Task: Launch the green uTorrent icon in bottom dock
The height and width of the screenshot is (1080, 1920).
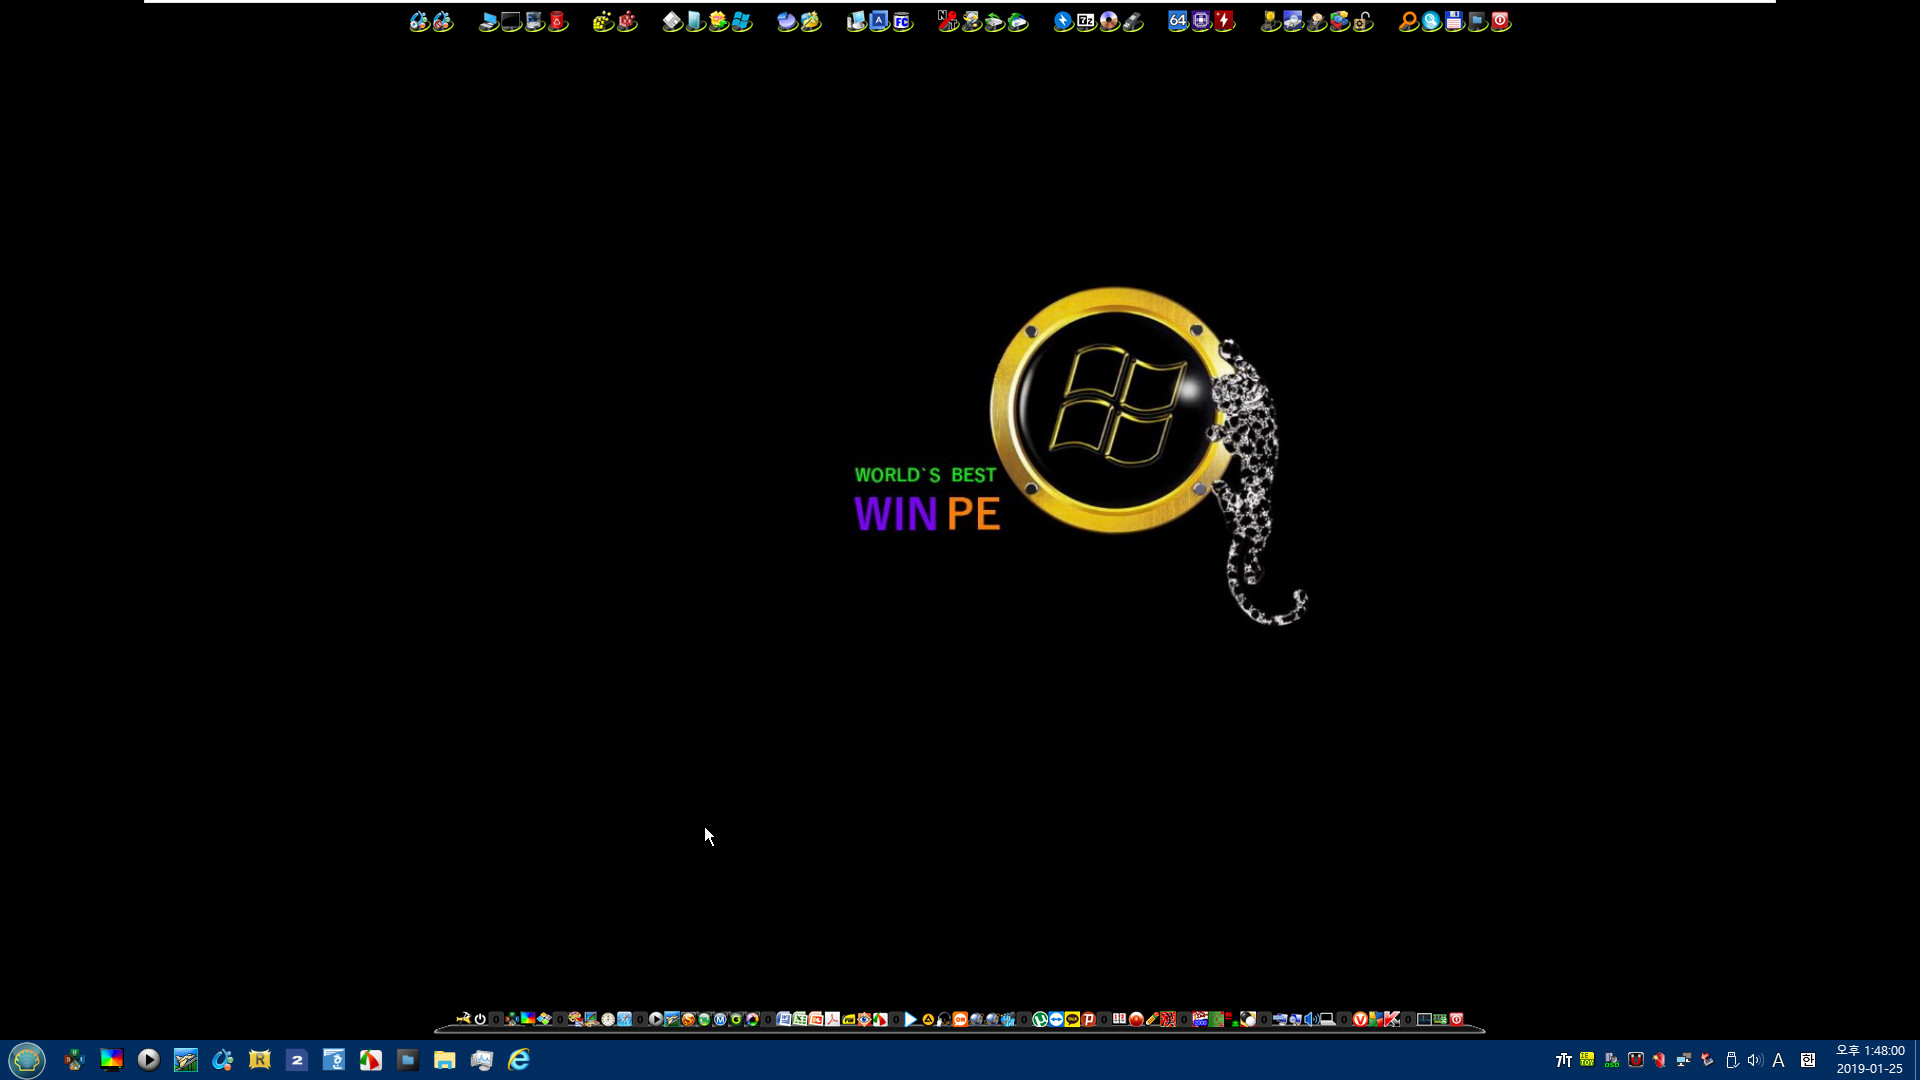Action: [x=1040, y=1019]
